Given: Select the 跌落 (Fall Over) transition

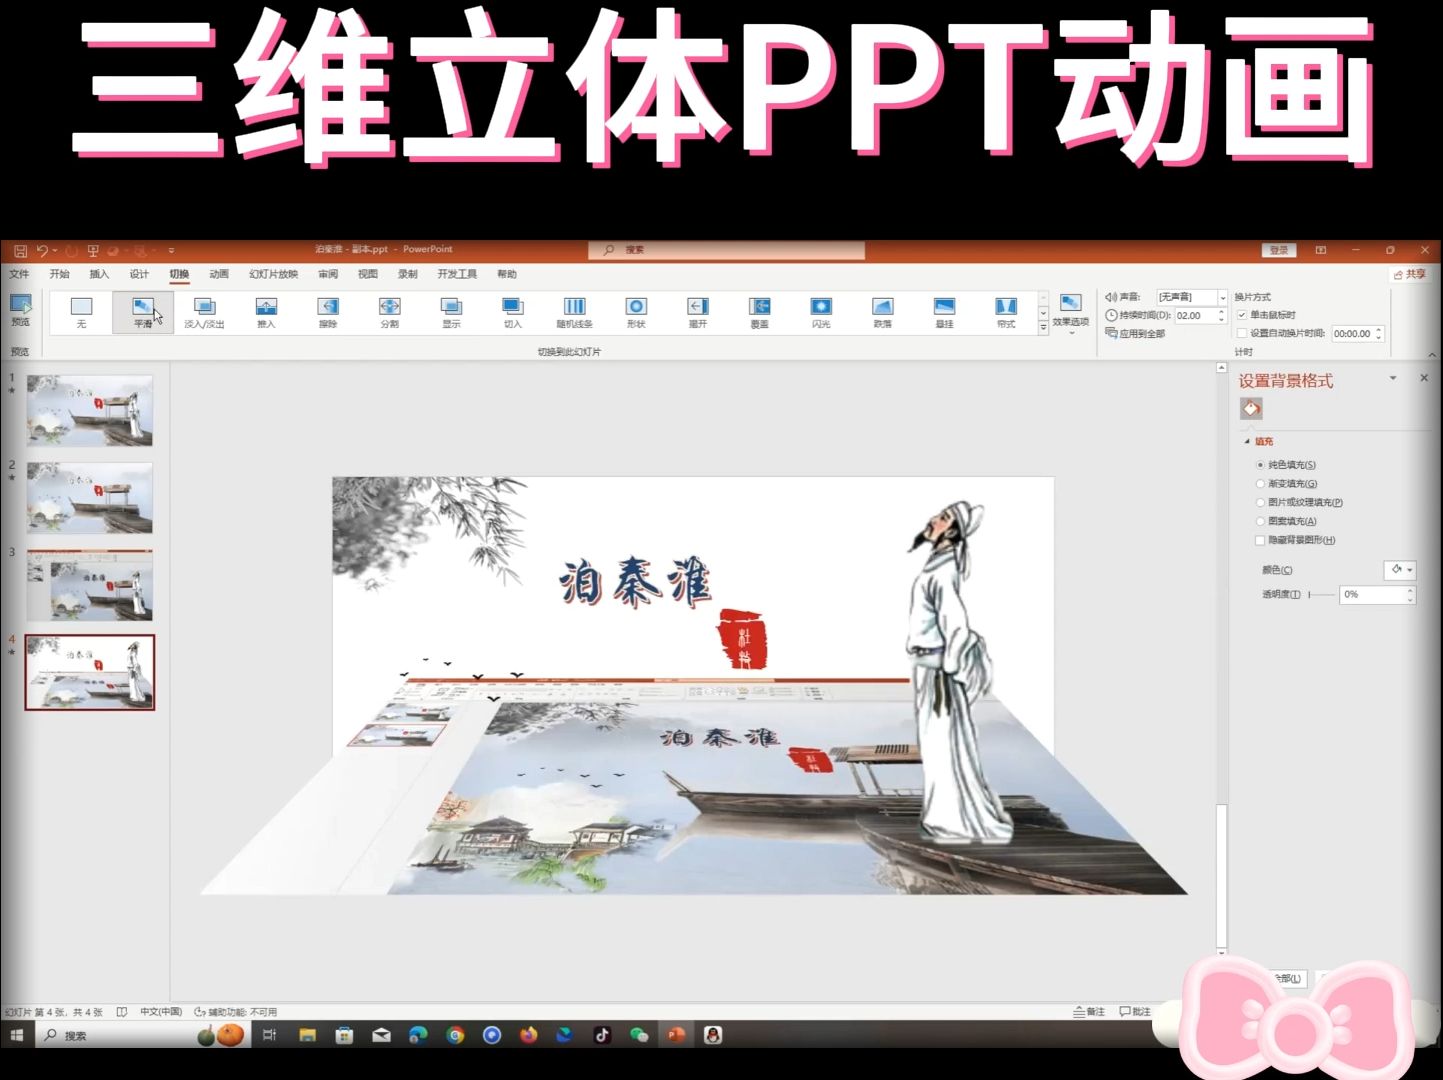Looking at the screenshot, I should pyautogui.click(x=883, y=312).
